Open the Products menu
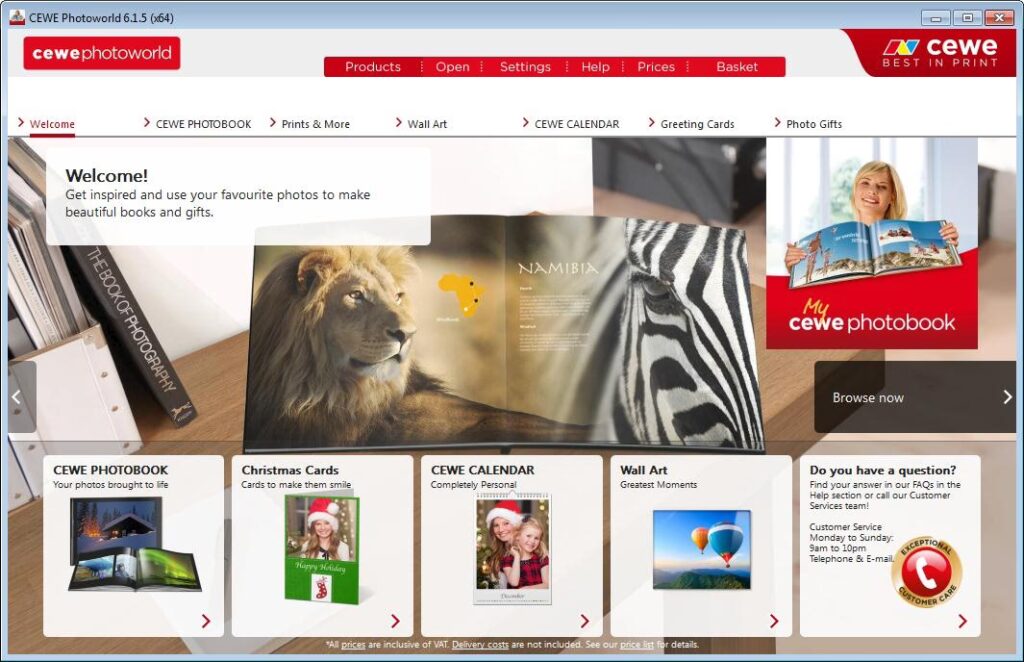The image size is (1024, 662). (x=372, y=67)
